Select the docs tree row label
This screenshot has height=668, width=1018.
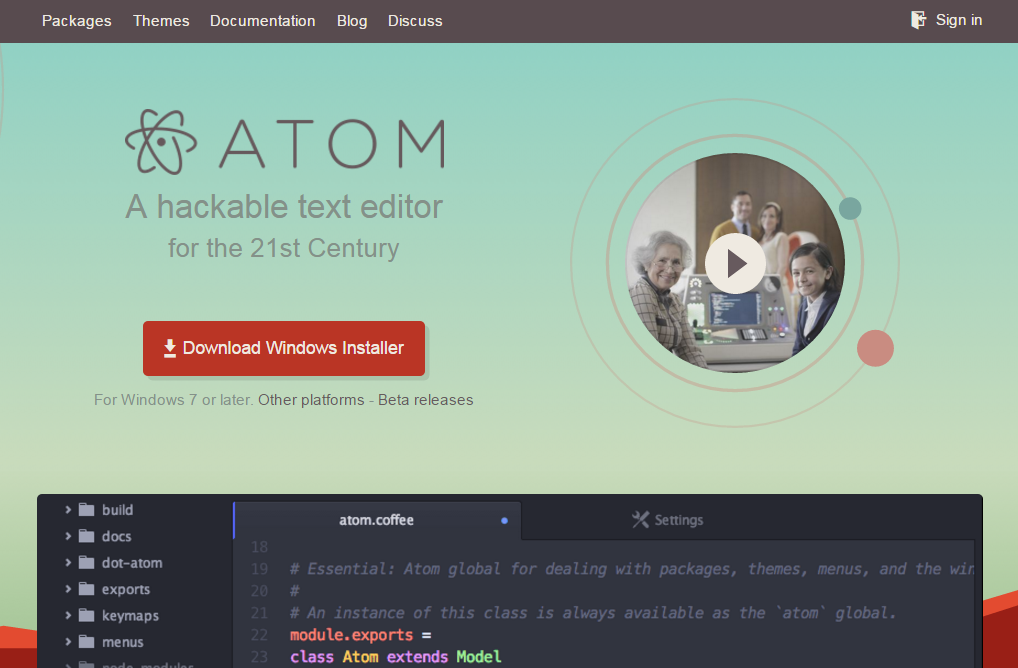click(x=116, y=536)
